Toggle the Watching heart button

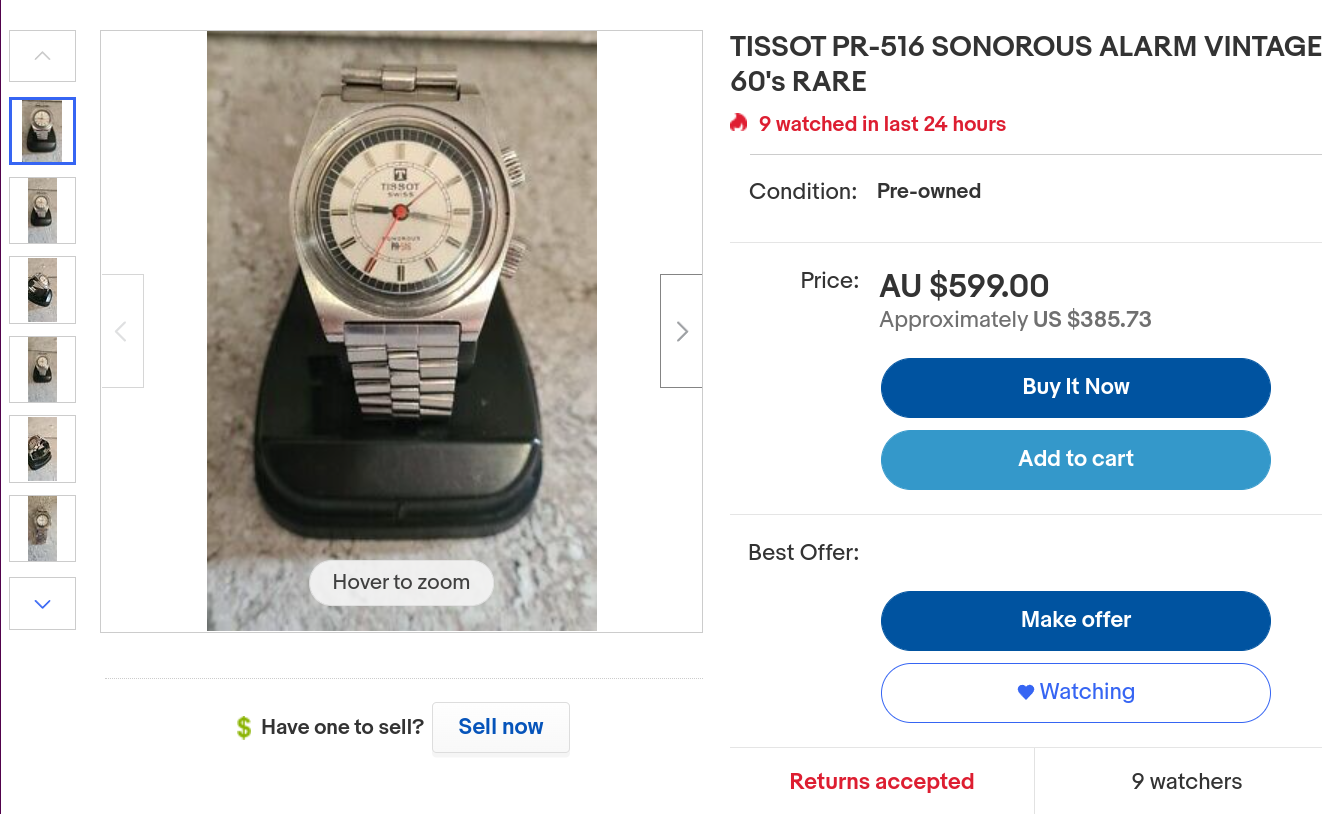(1075, 692)
